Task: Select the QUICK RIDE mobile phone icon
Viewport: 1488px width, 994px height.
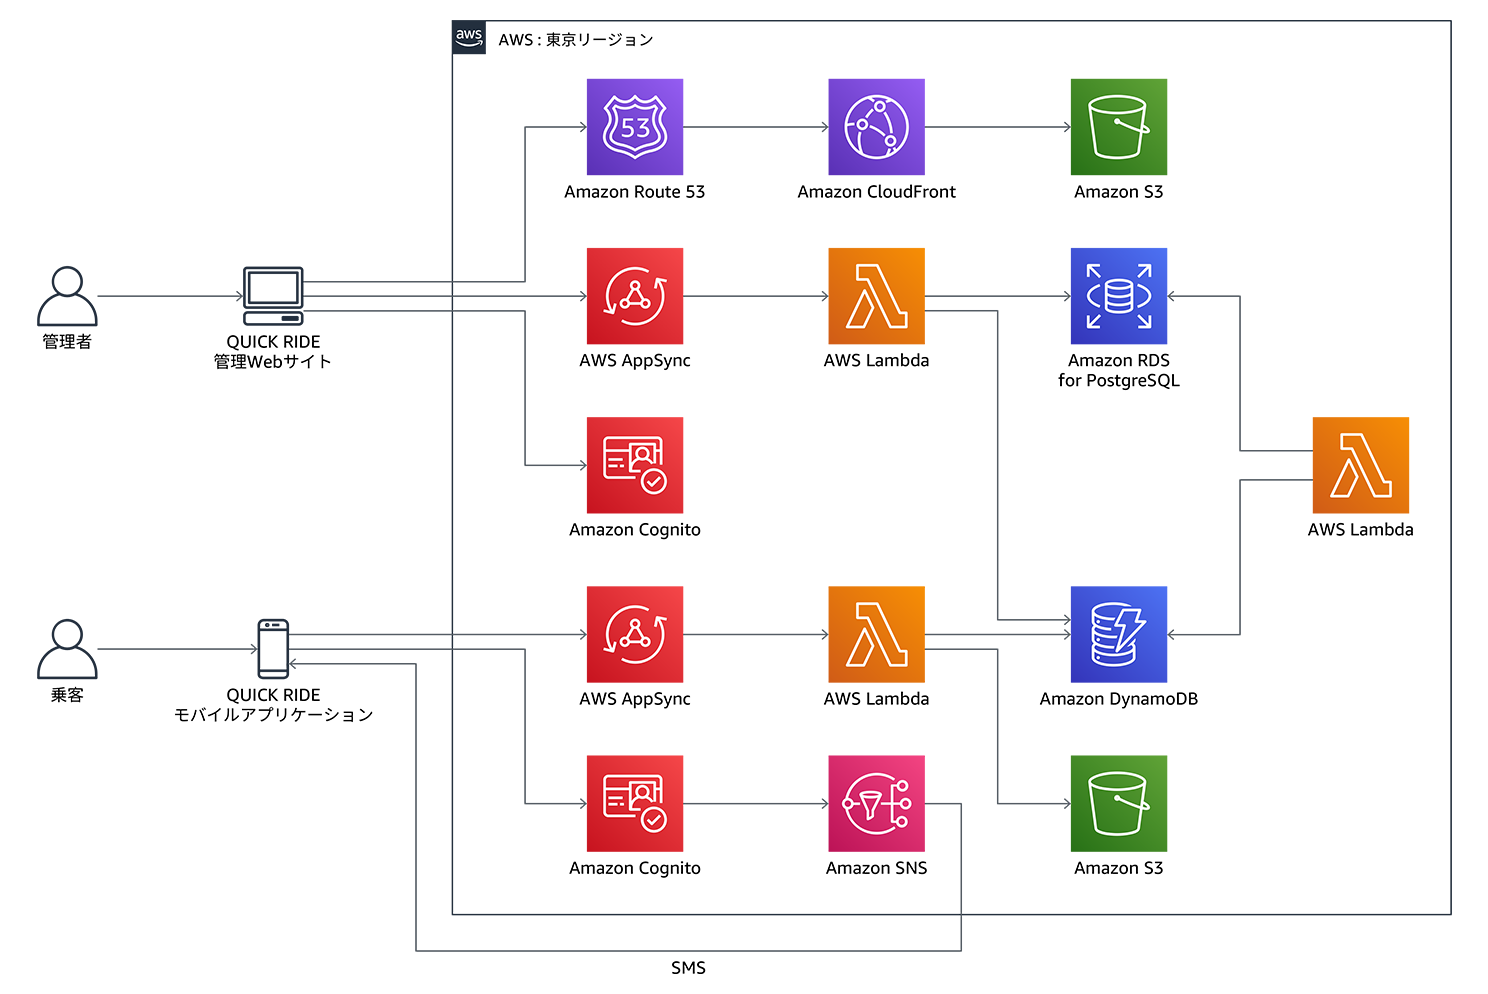Action: [x=273, y=649]
